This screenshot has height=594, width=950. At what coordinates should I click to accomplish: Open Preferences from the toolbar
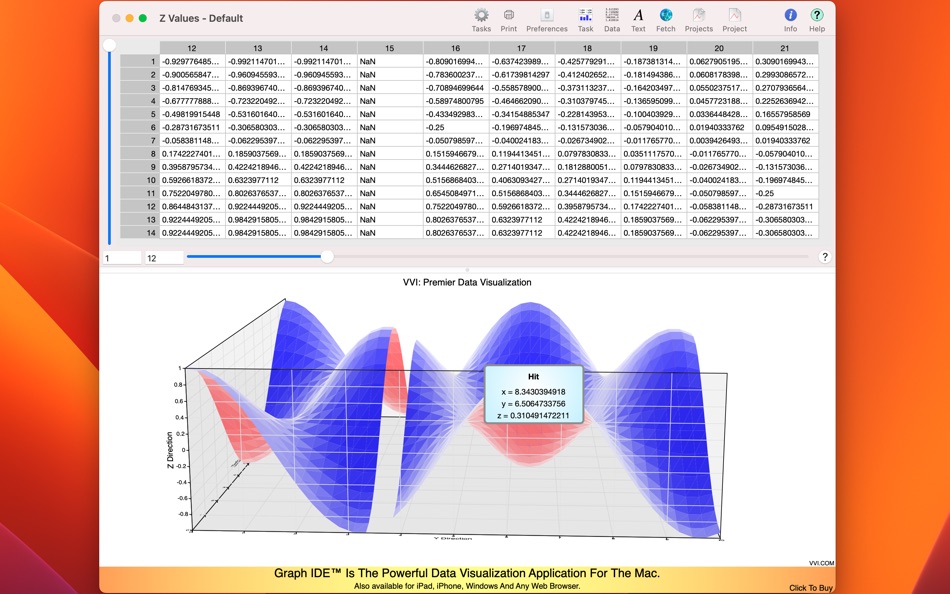(546, 16)
